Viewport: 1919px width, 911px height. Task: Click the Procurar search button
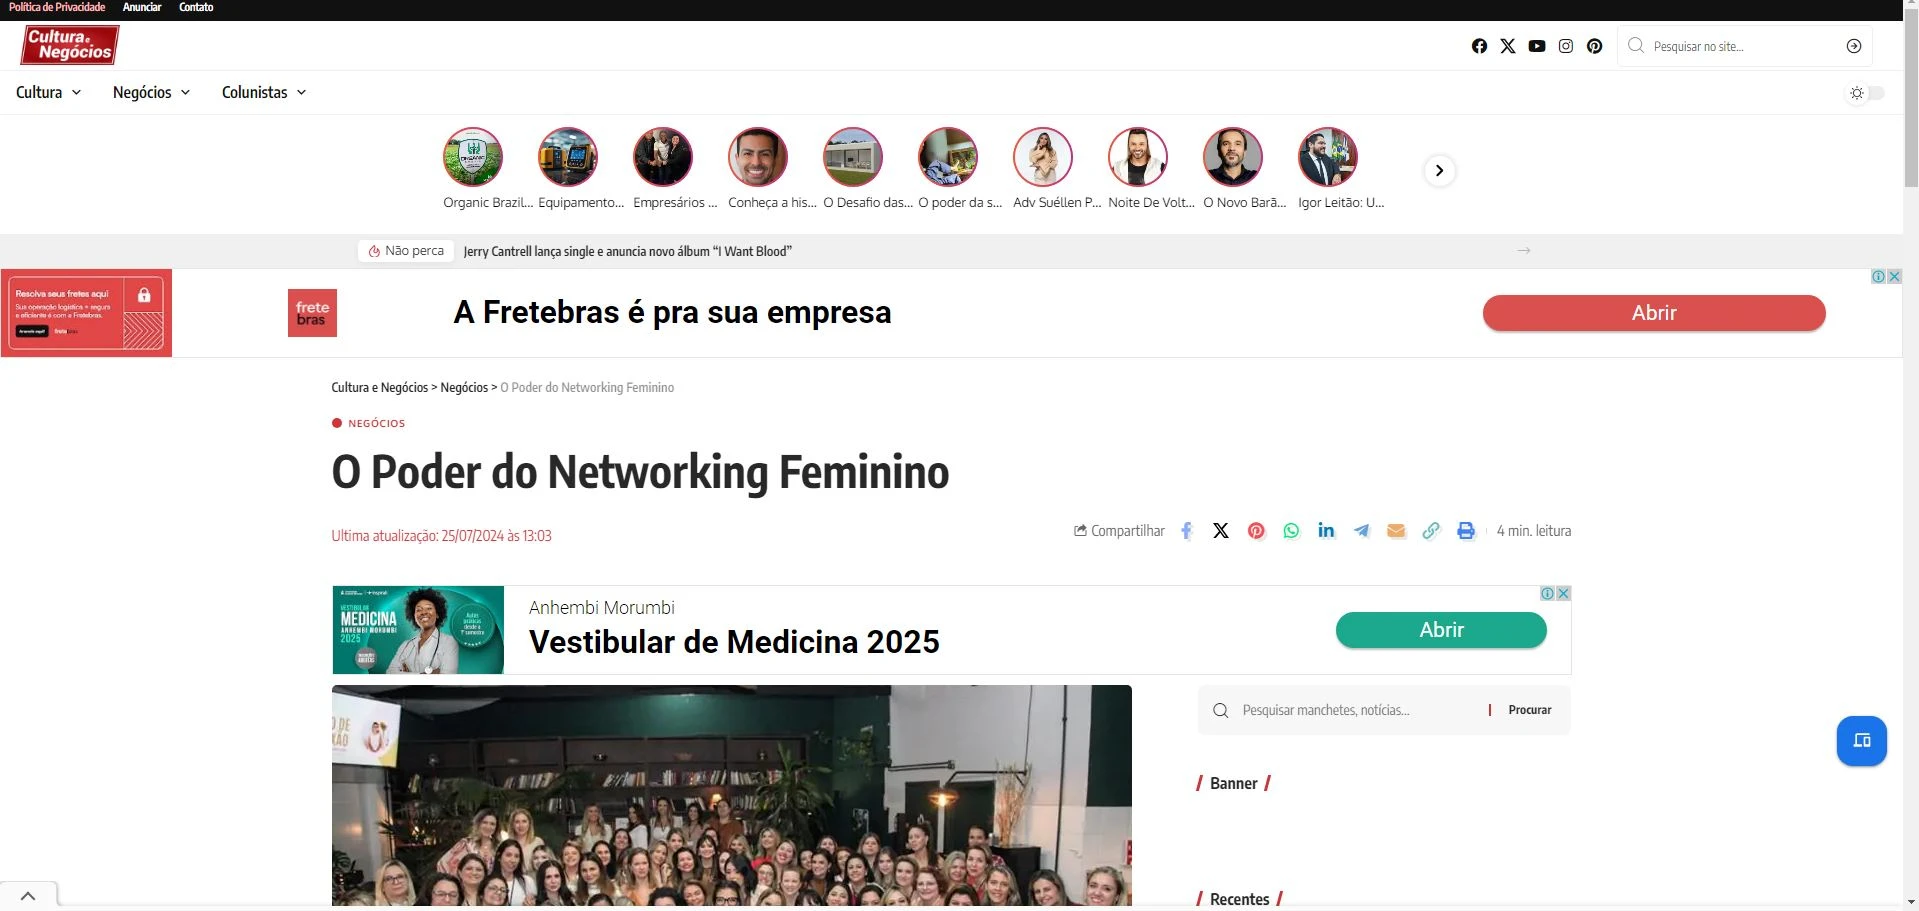click(1530, 710)
